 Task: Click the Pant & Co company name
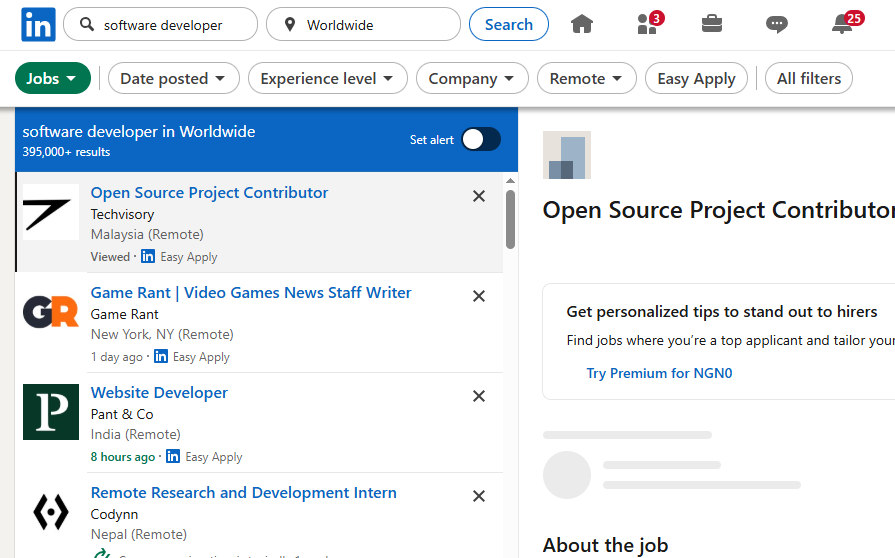122,414
